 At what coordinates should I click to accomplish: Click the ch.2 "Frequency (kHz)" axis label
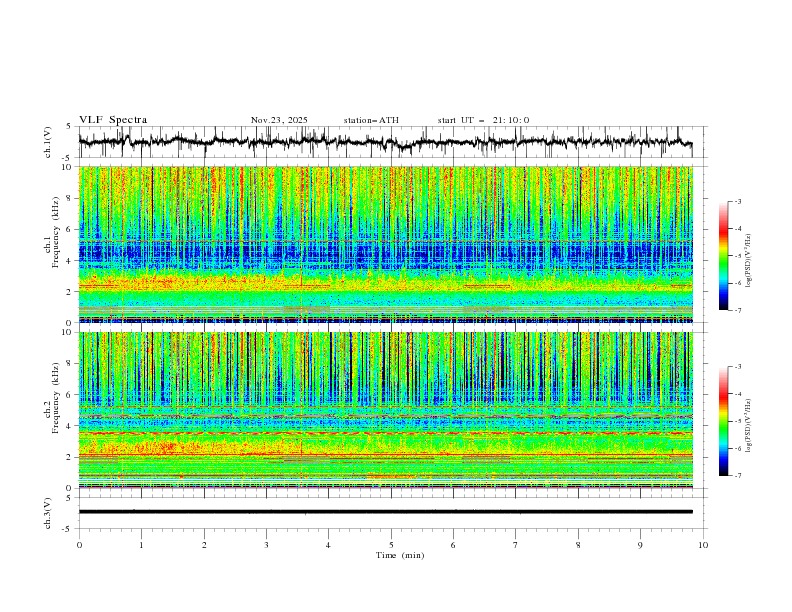coord(56,397)
